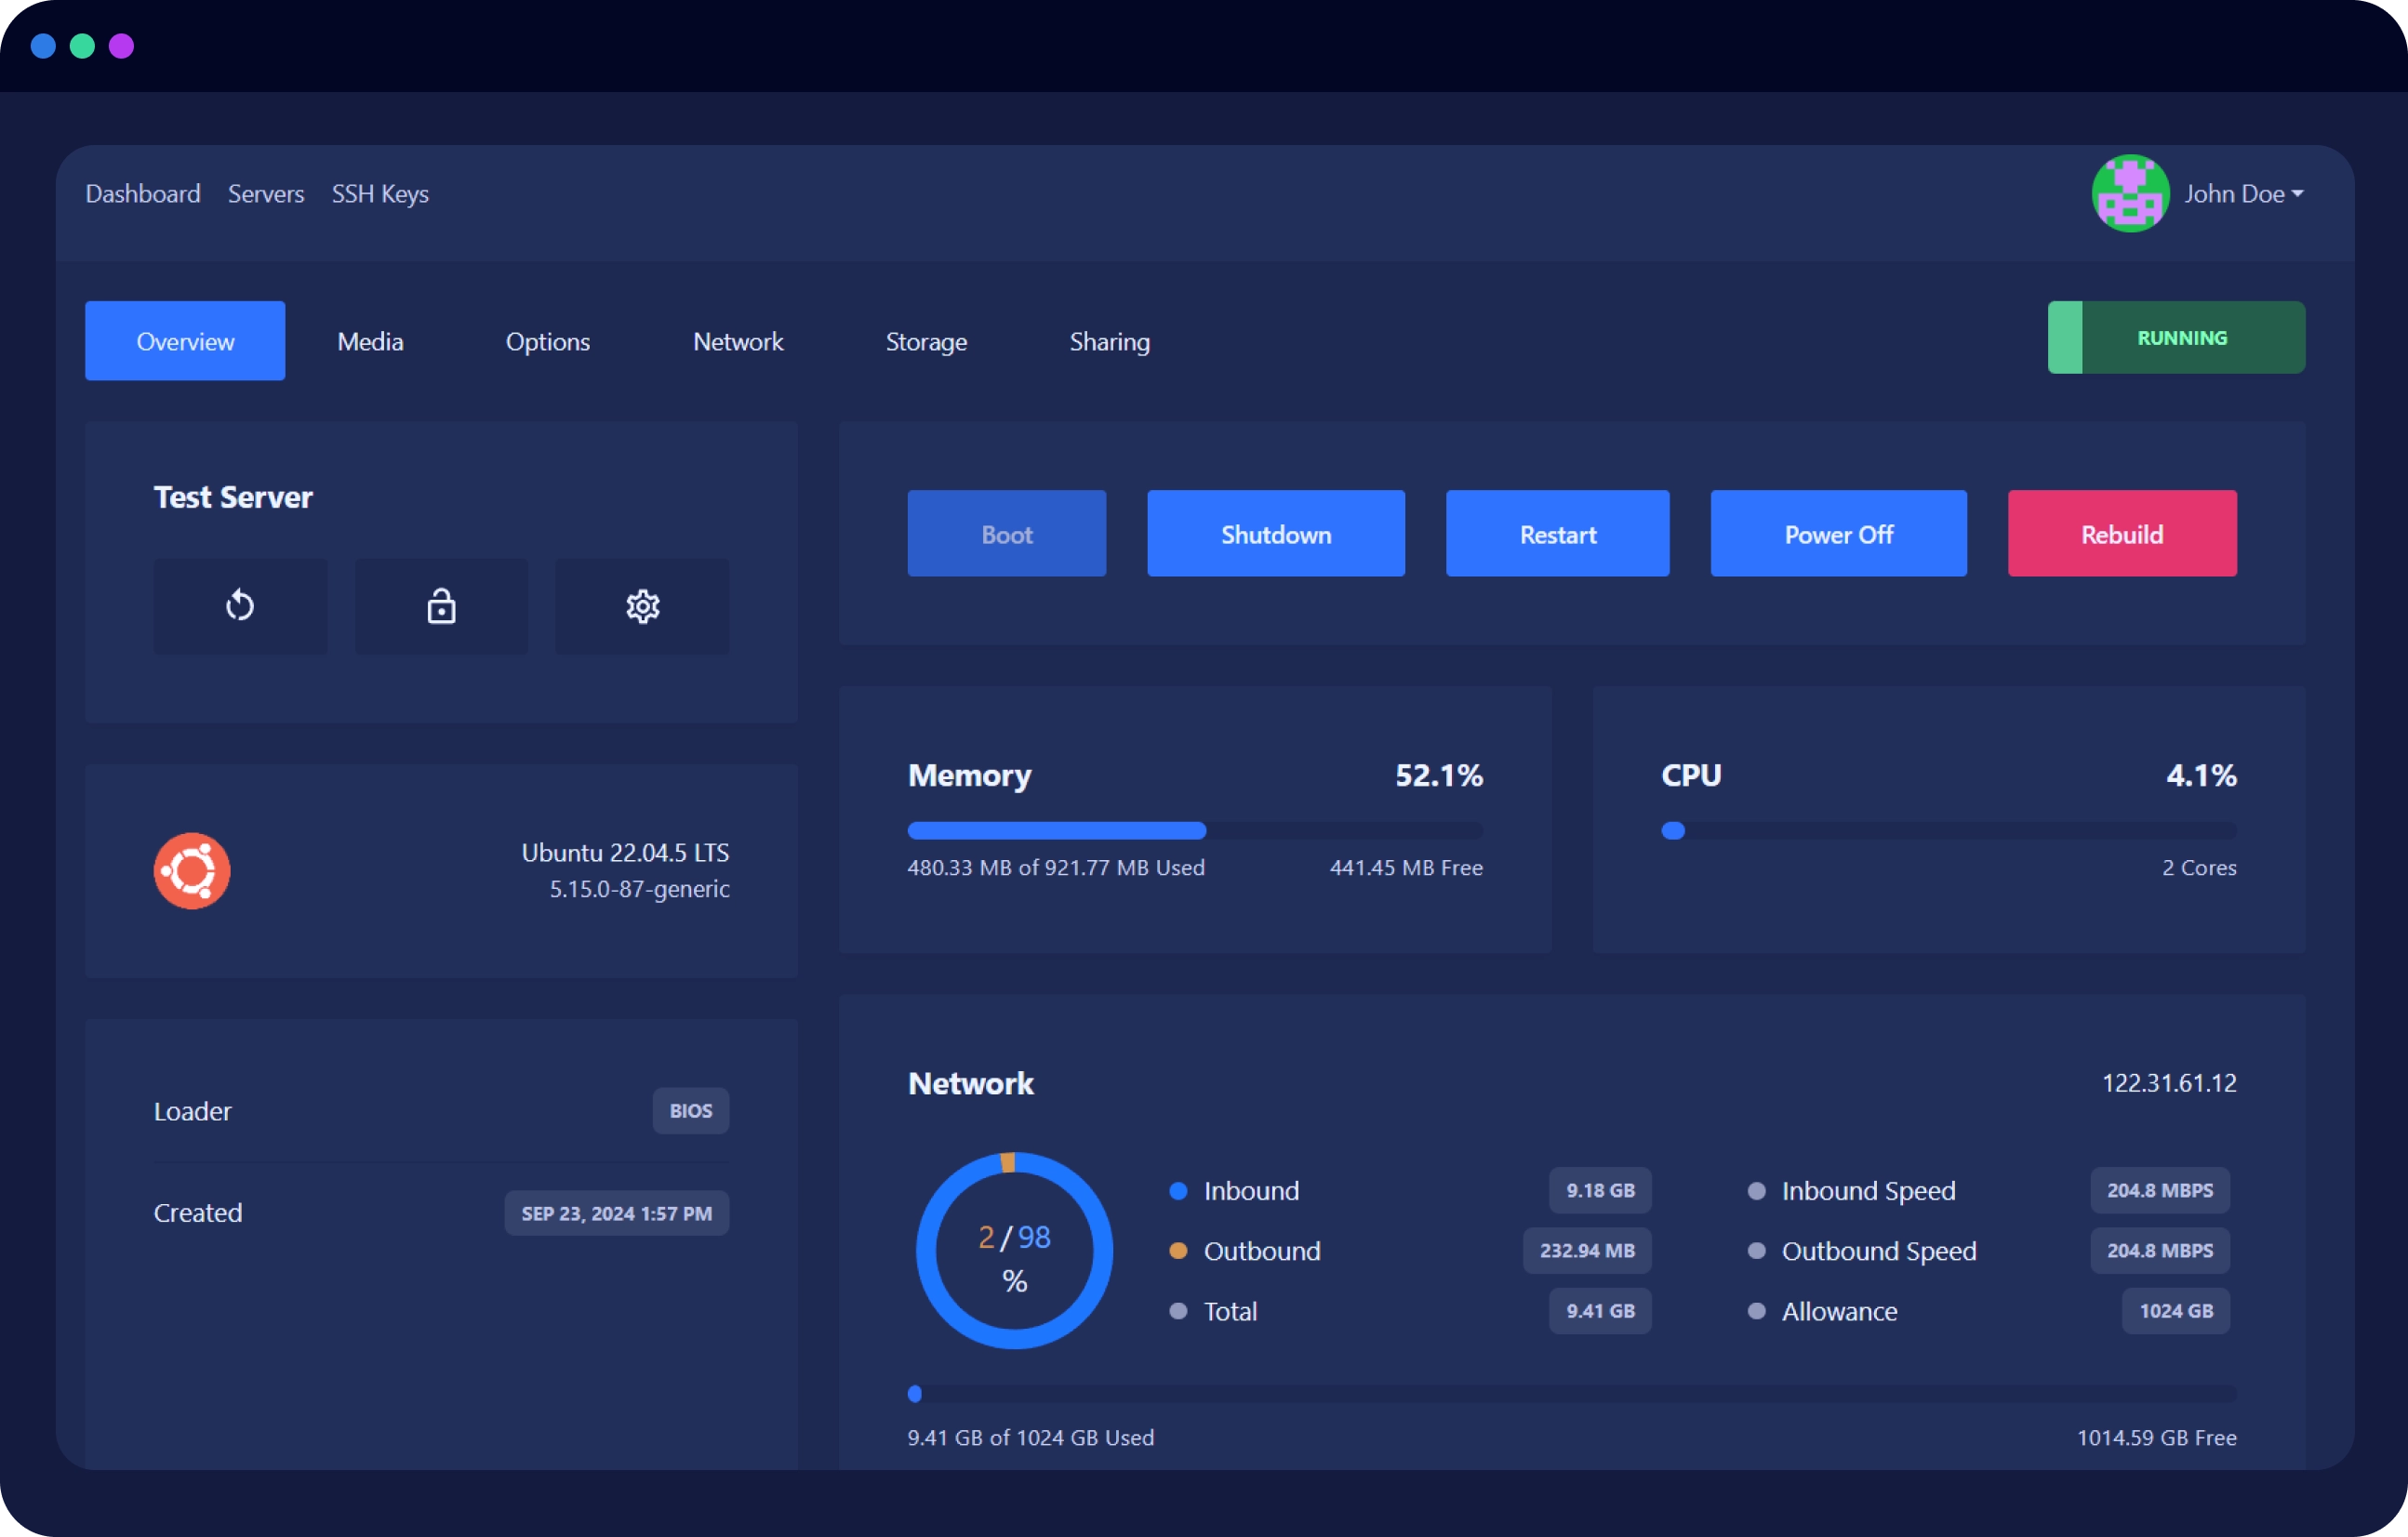Click the RUNNING status indicator
Viewport: 2408px width, 1537px height.
pyautogui.click(x=2176, y=338)
